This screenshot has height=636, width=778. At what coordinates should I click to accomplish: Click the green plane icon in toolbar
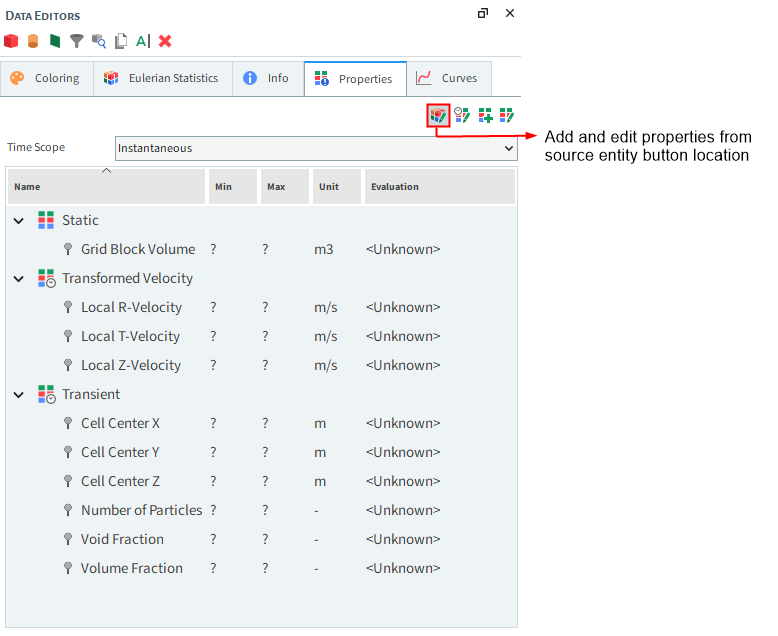click(x=55, y=41)
